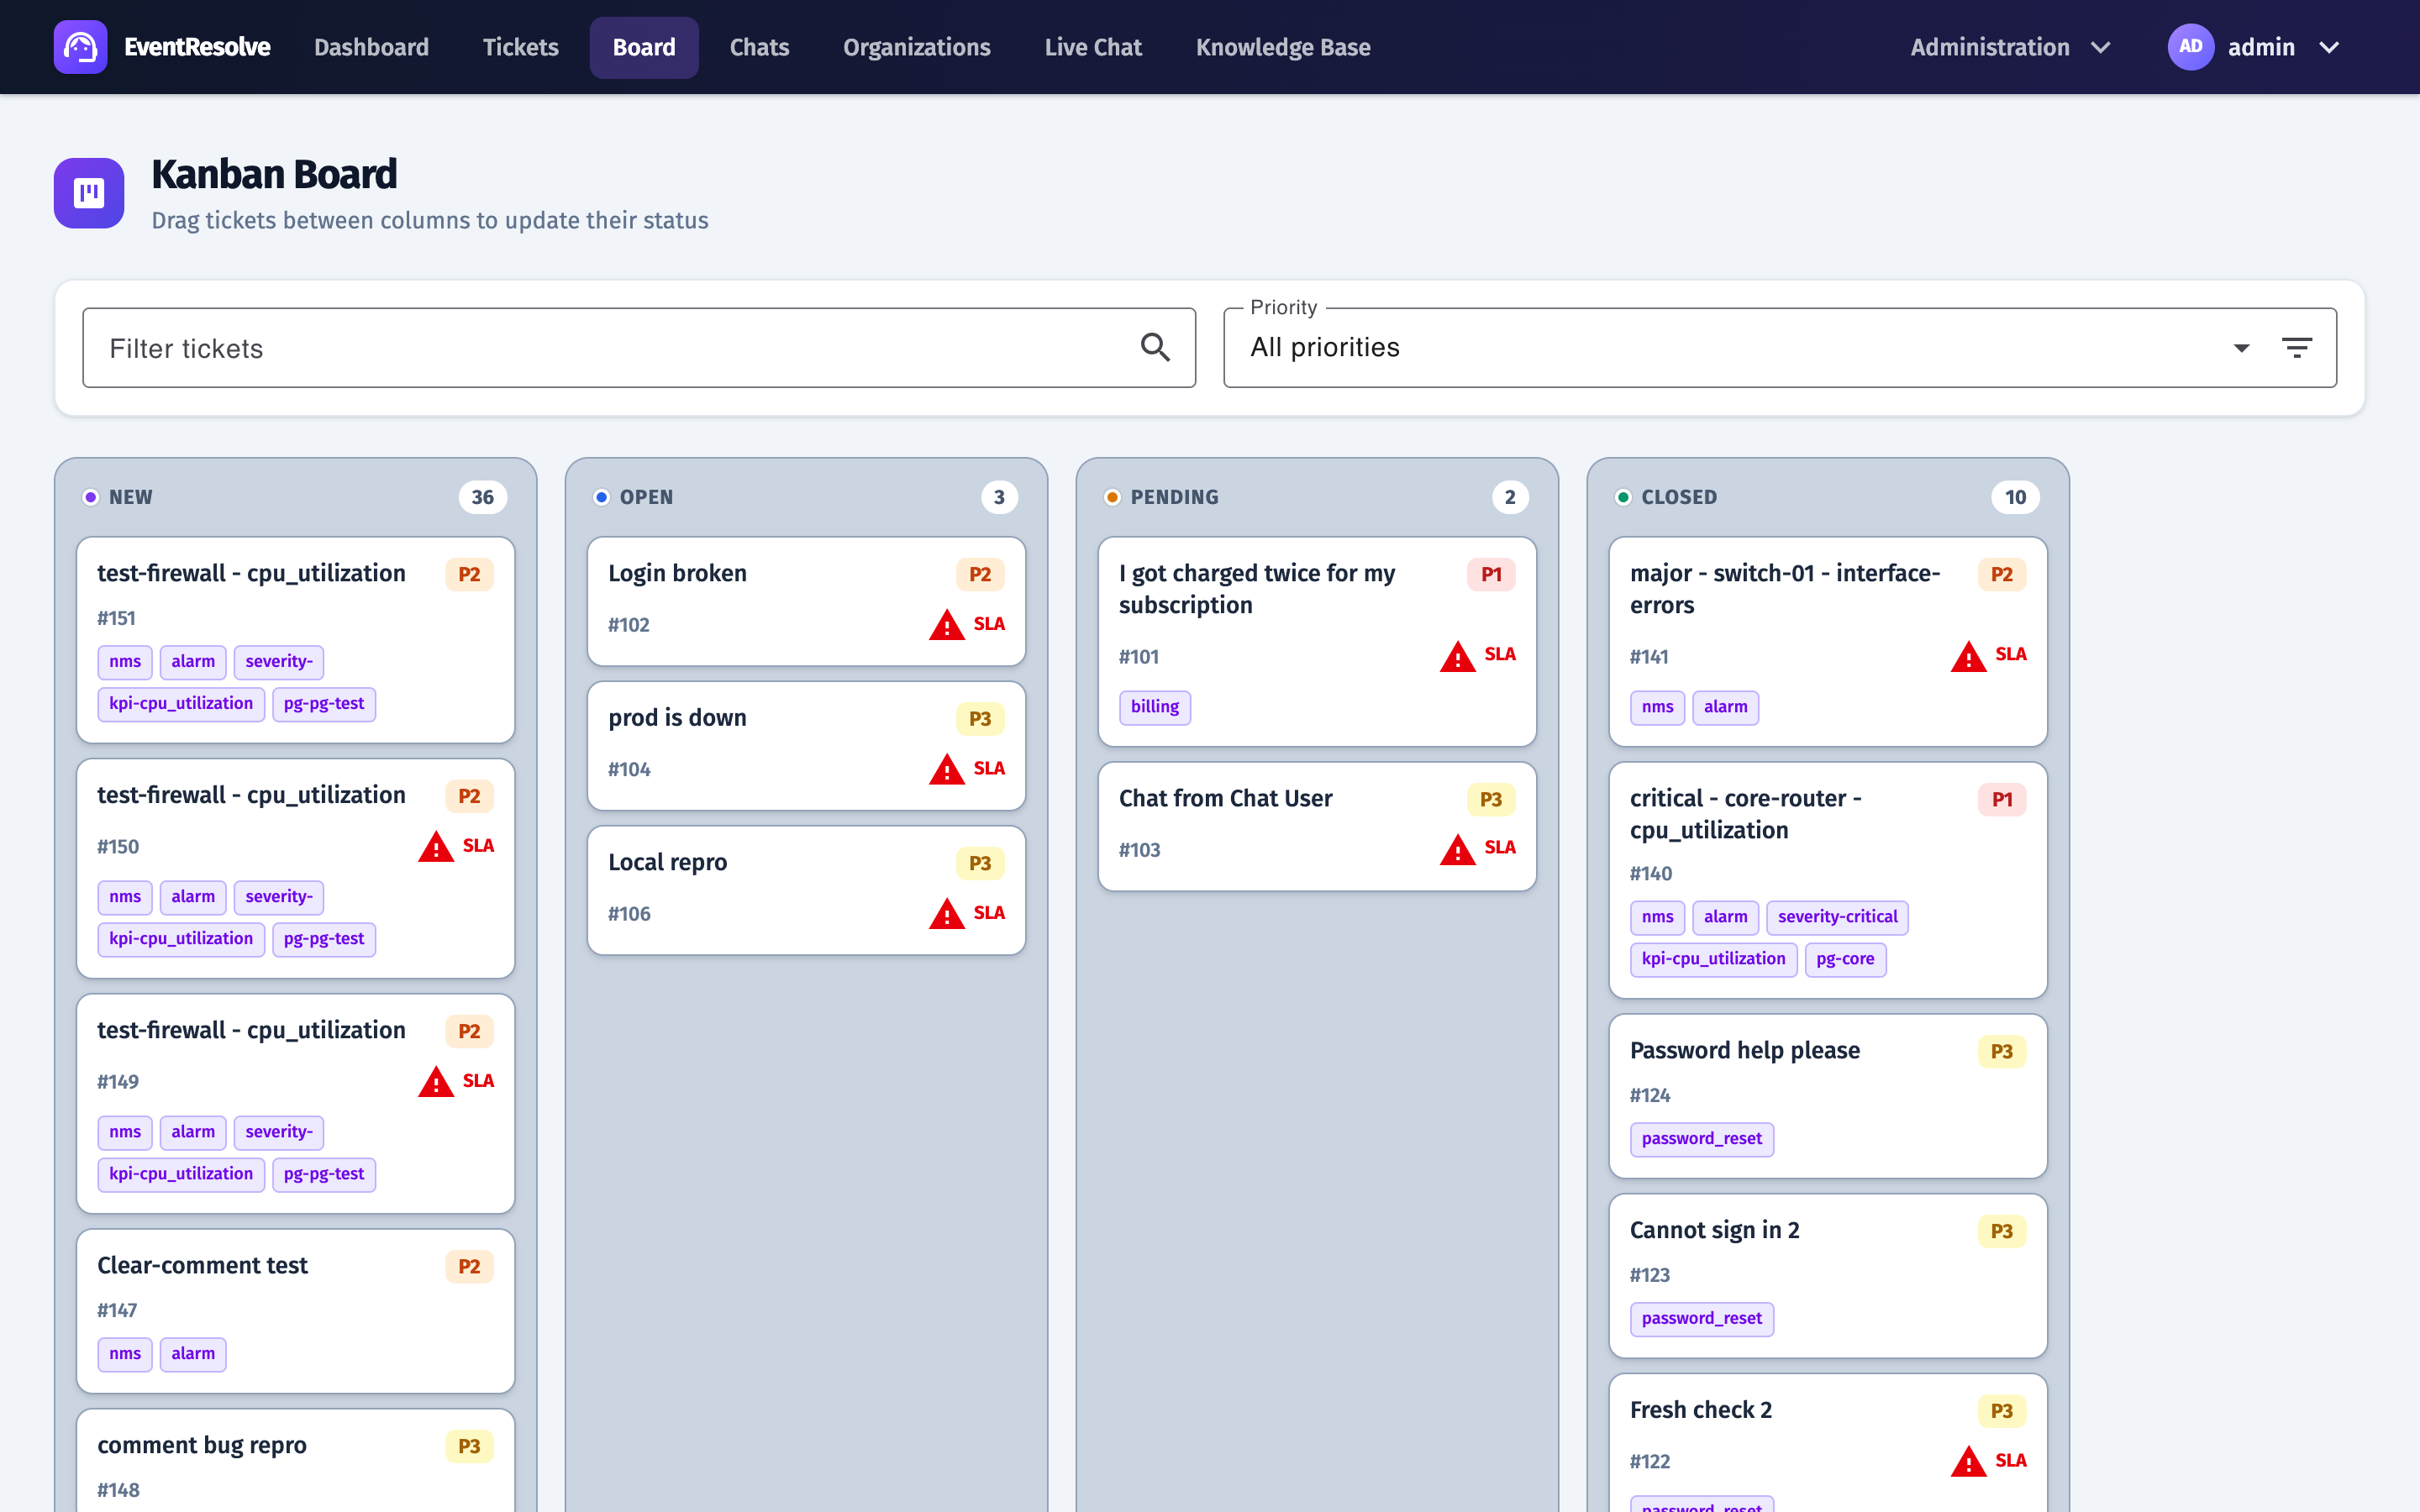Expand the admin user menu chevron
The image size is (2420, 1512).
[2329, 47]
